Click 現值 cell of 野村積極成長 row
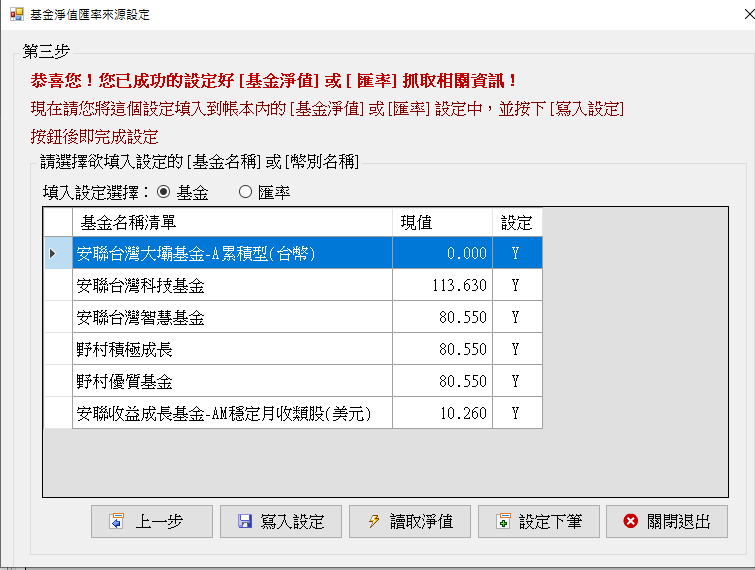Image resolution: width=755 pixels, height=570 pixels. click(x=443, y=349)
